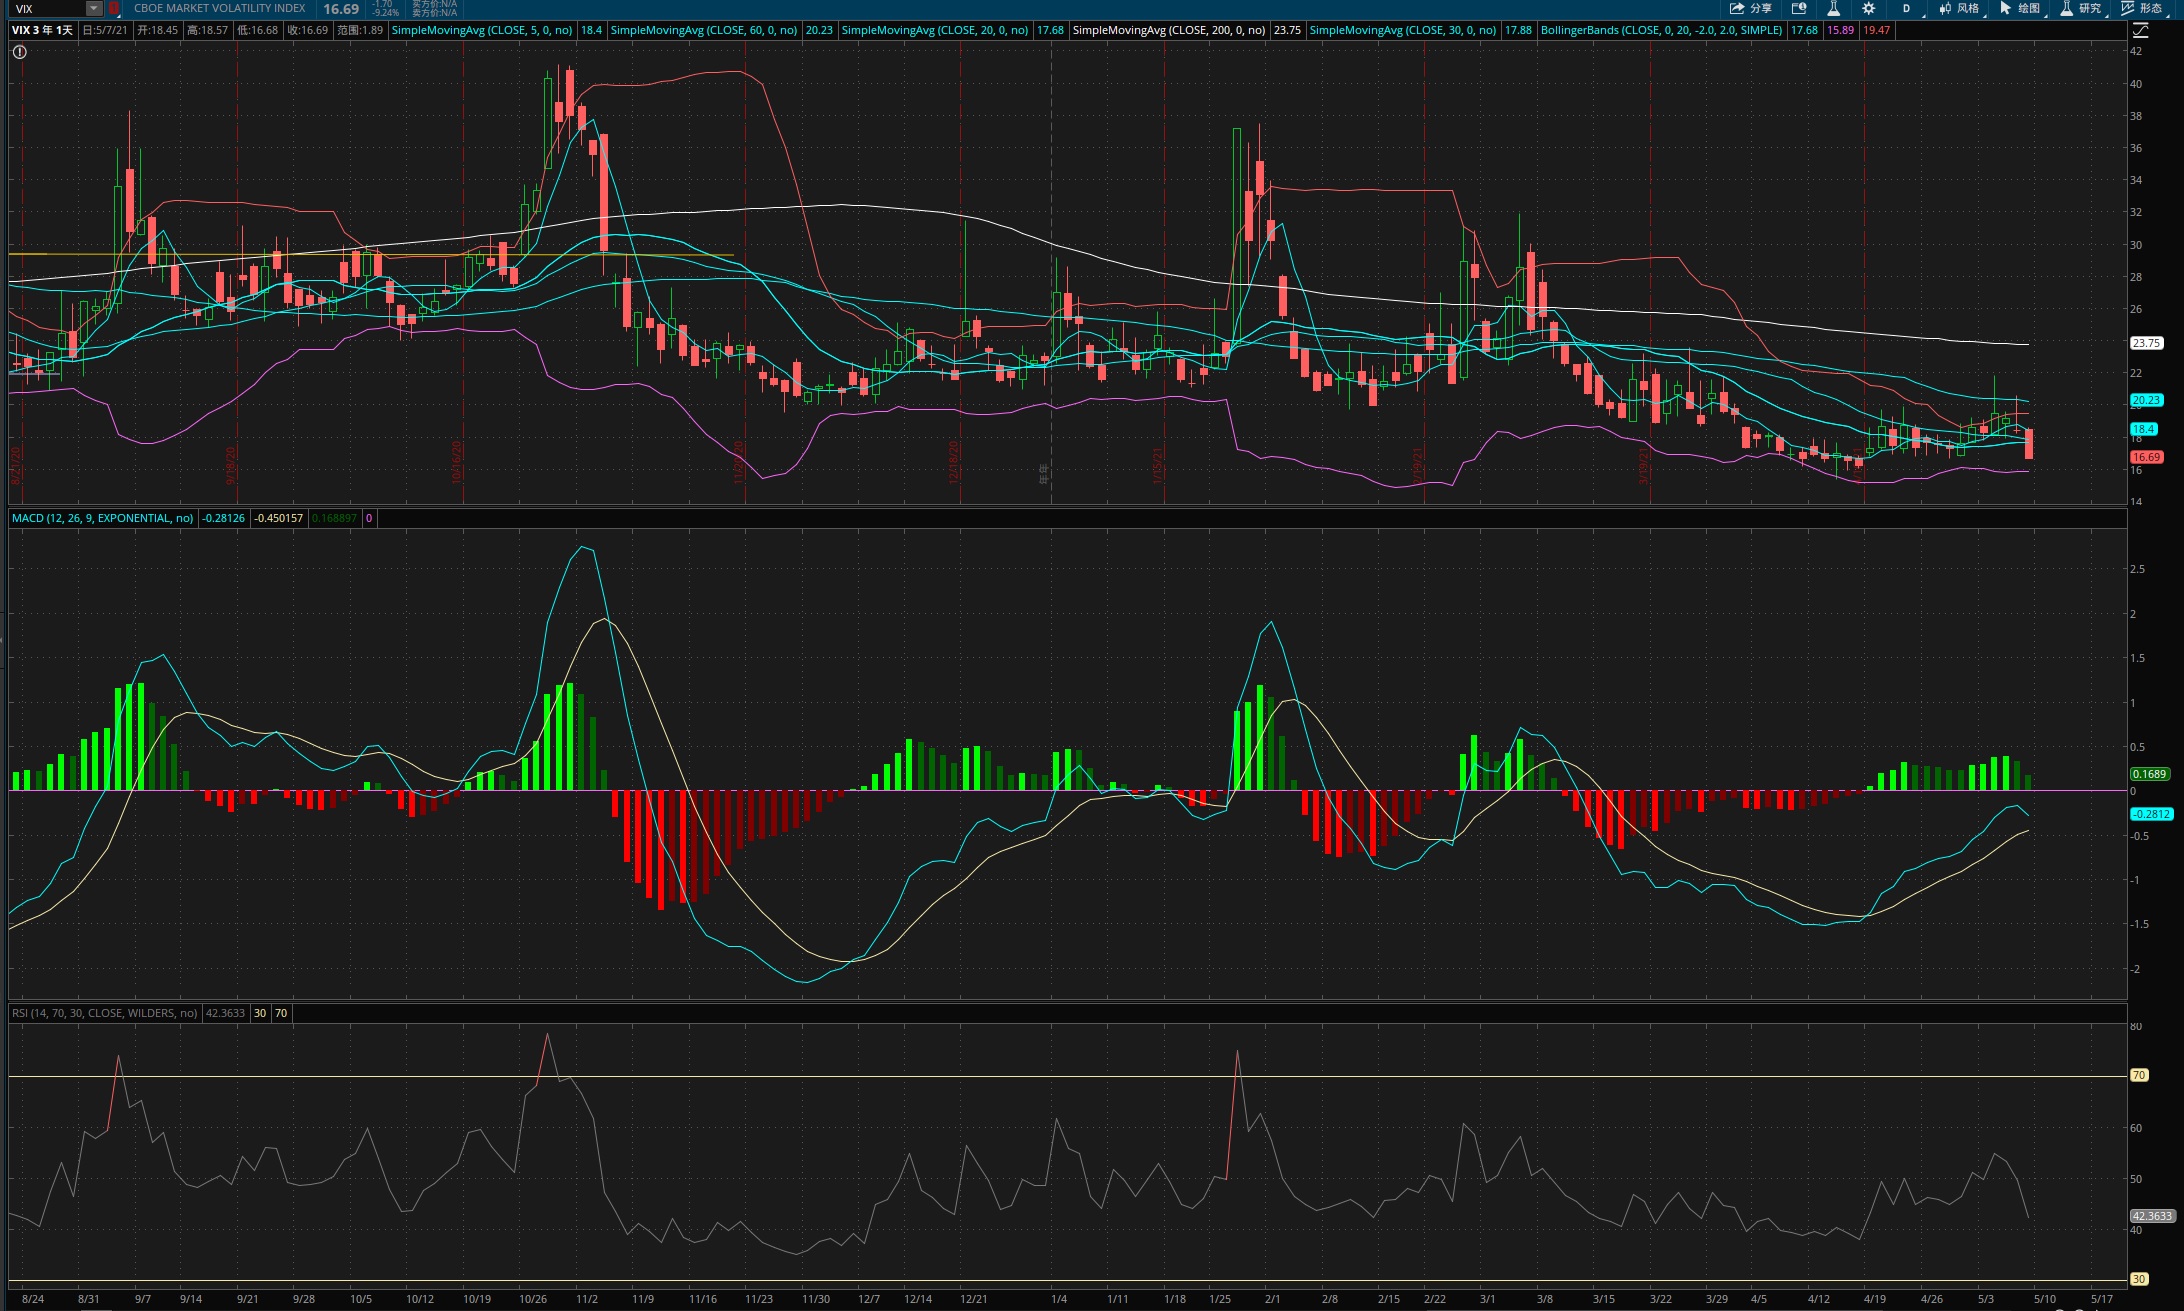Open chart settings gear icon

tap(1868, 8)
